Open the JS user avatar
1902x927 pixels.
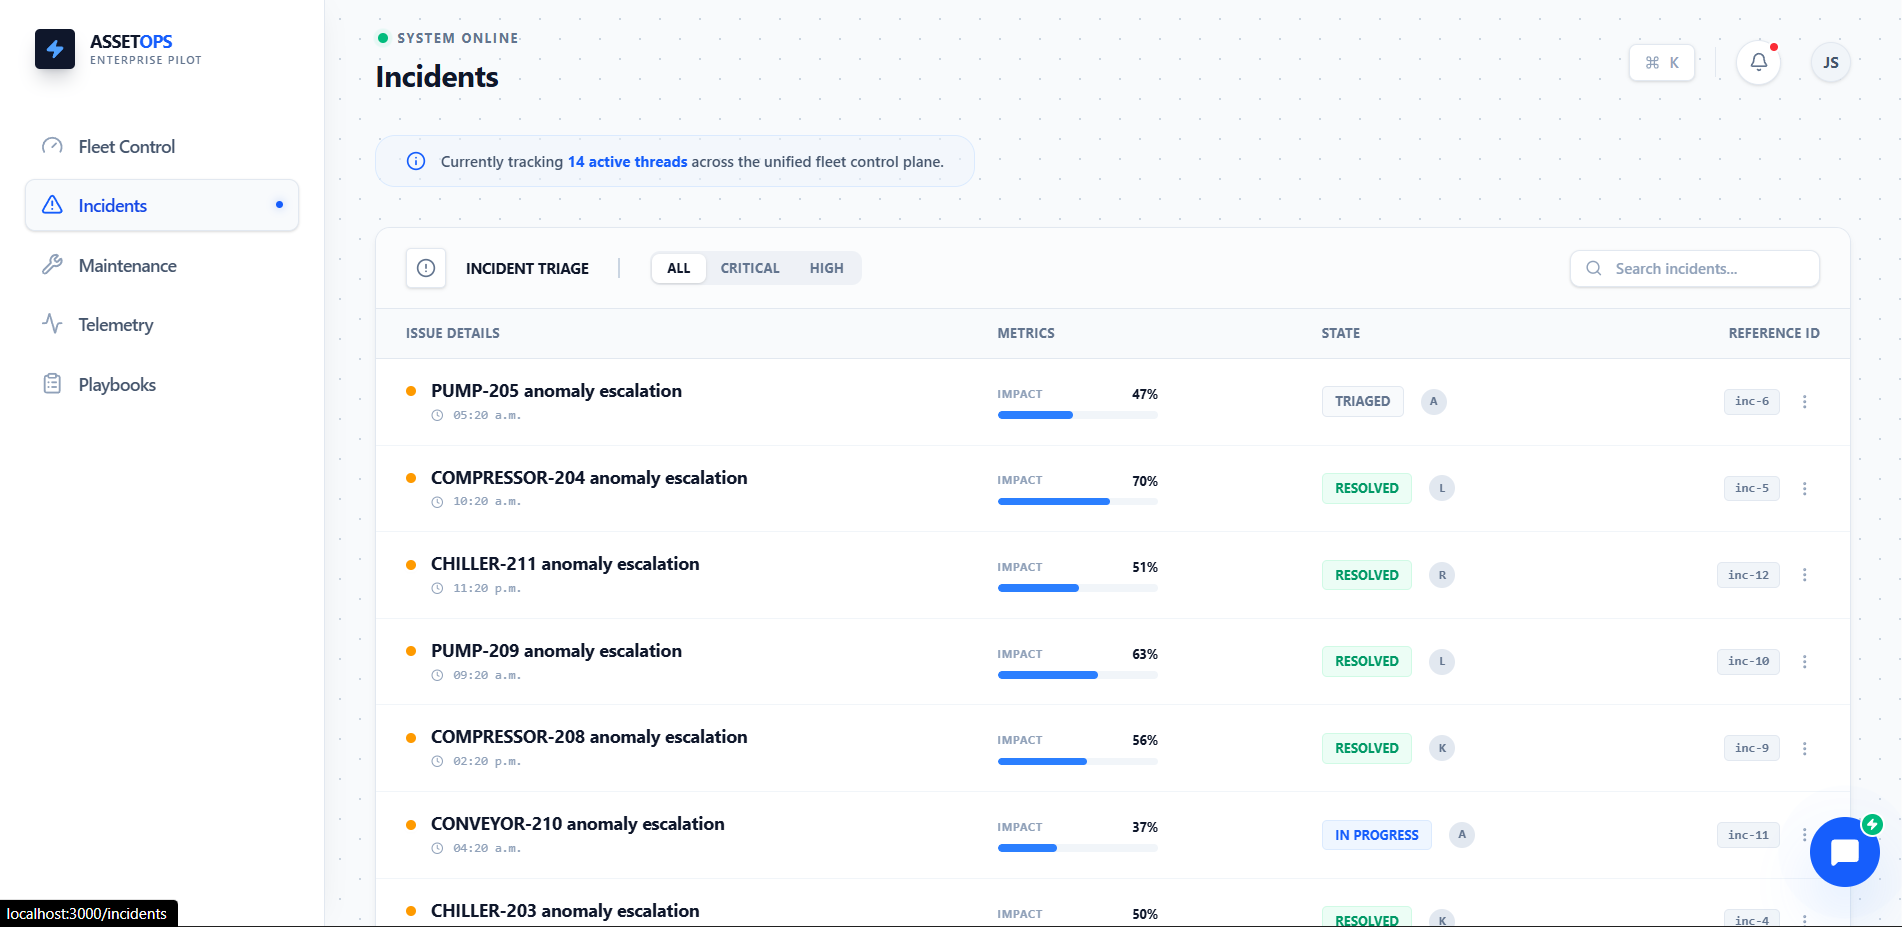coord(1830,62)
